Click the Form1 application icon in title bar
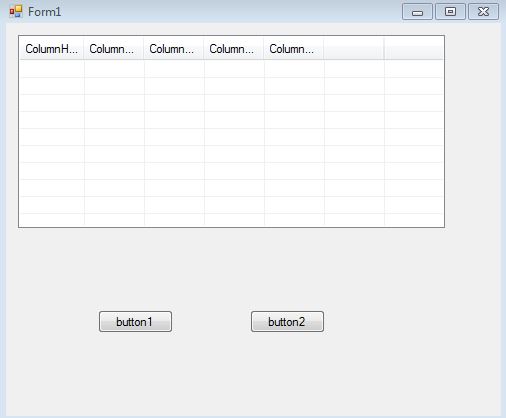Viewport: 506px width, 418px height. (x=16, y=12)
